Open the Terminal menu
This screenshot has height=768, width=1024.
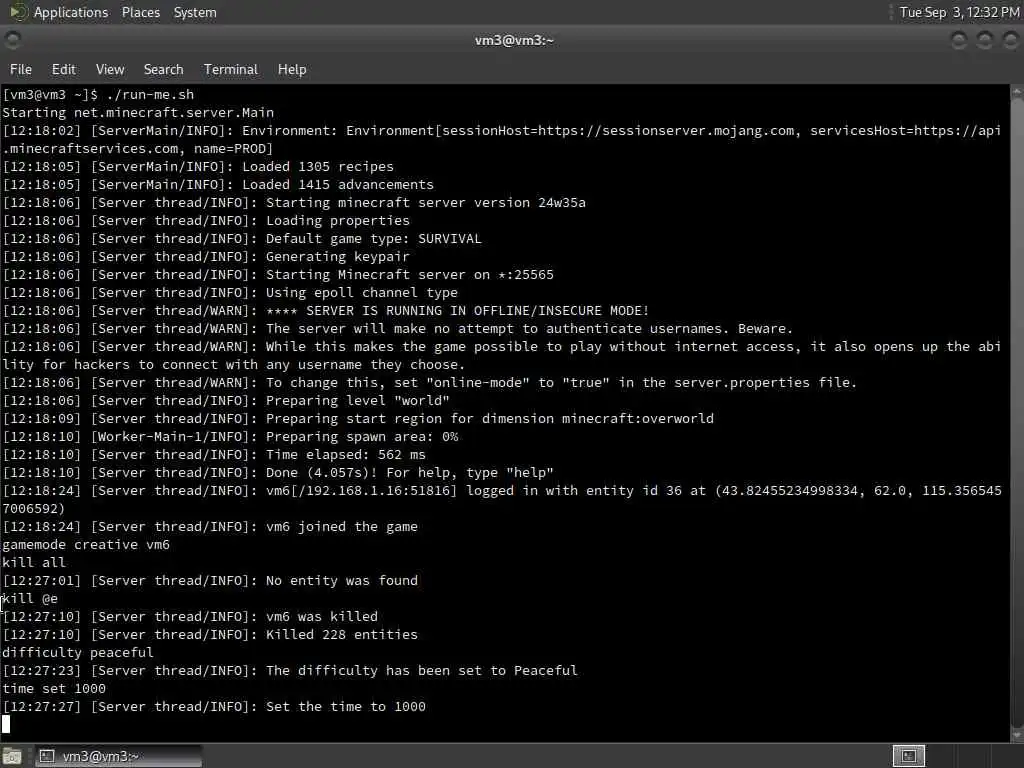pyautogui.click(x=231, y=69)
